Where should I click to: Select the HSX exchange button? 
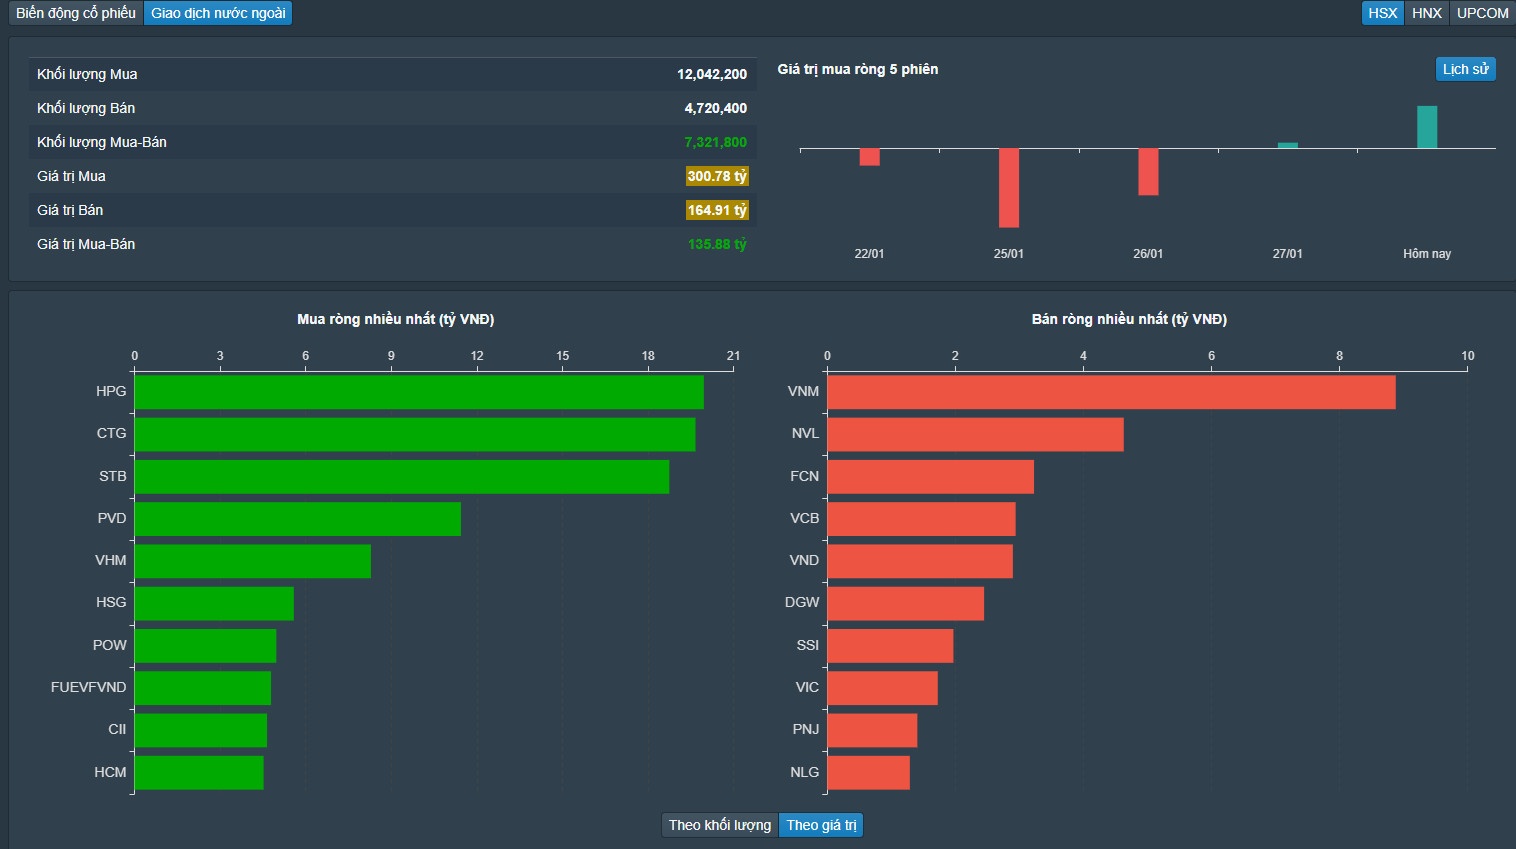tap(1382, 13)
